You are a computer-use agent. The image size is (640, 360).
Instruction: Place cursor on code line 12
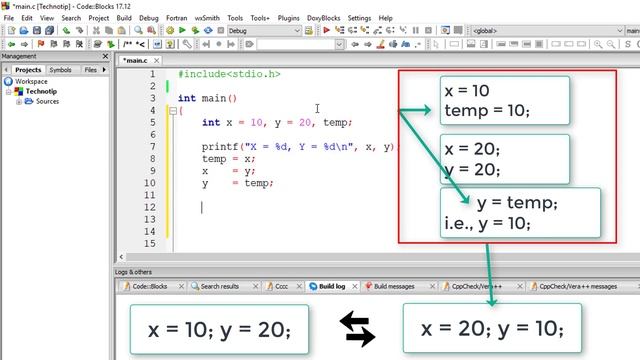286,207
